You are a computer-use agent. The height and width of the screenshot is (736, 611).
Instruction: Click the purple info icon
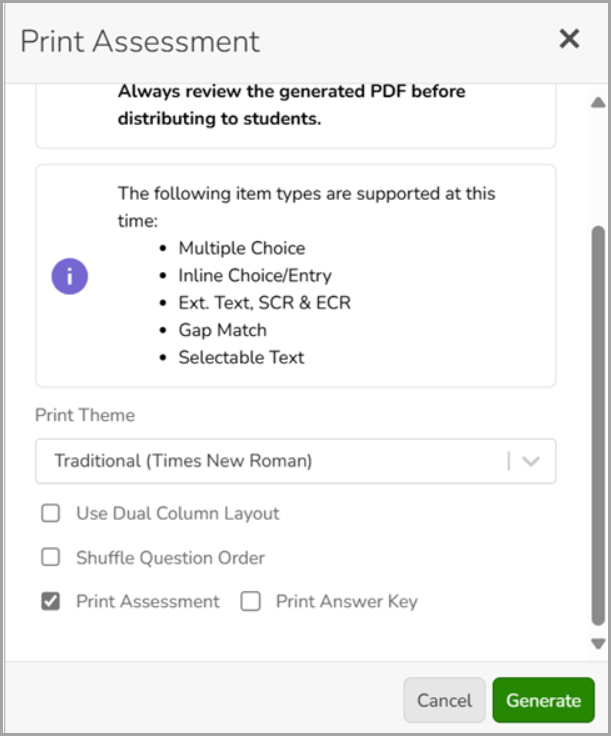click(69, 276)
